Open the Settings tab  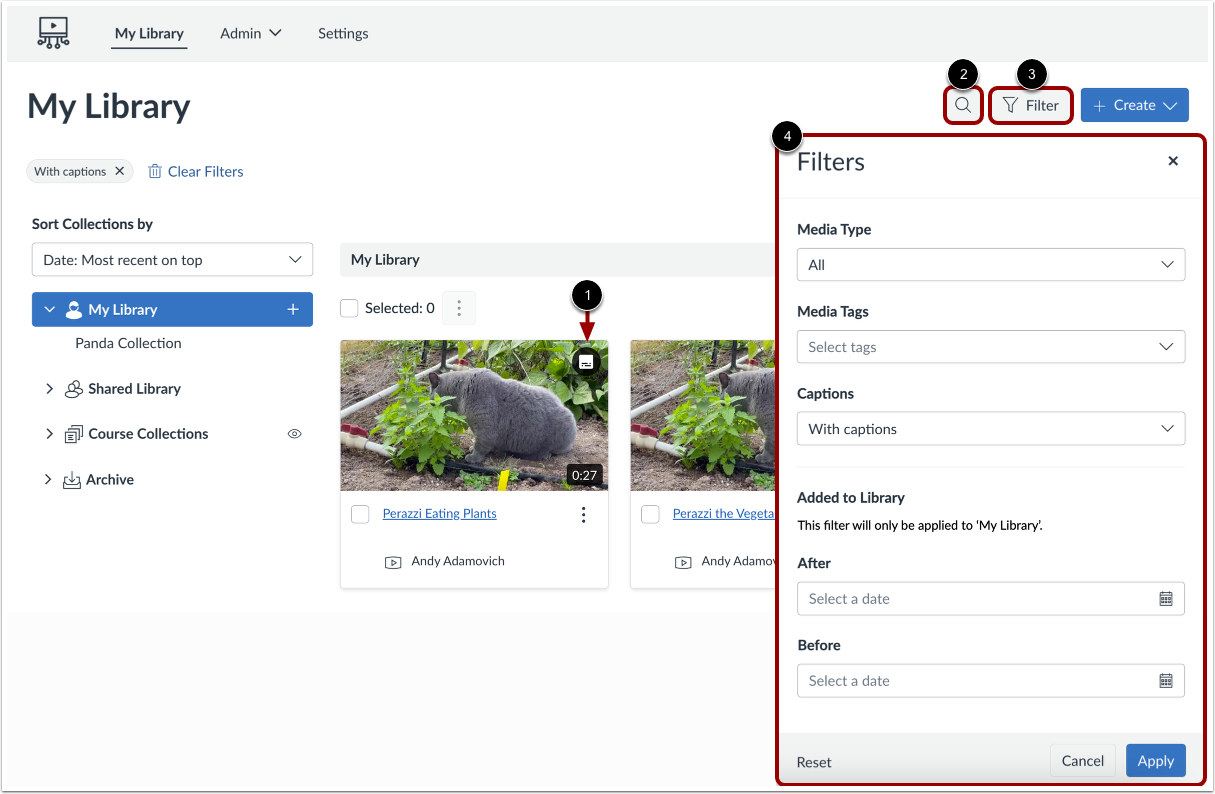[x=343, y=33]
